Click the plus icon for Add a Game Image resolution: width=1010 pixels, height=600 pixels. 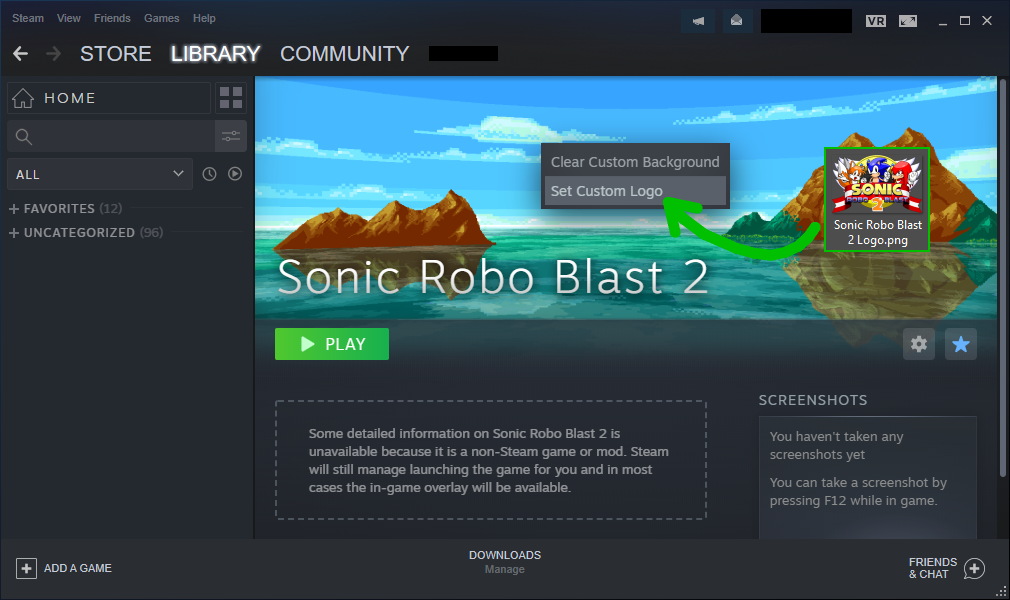pyautogui.click(x=26, y=568)
